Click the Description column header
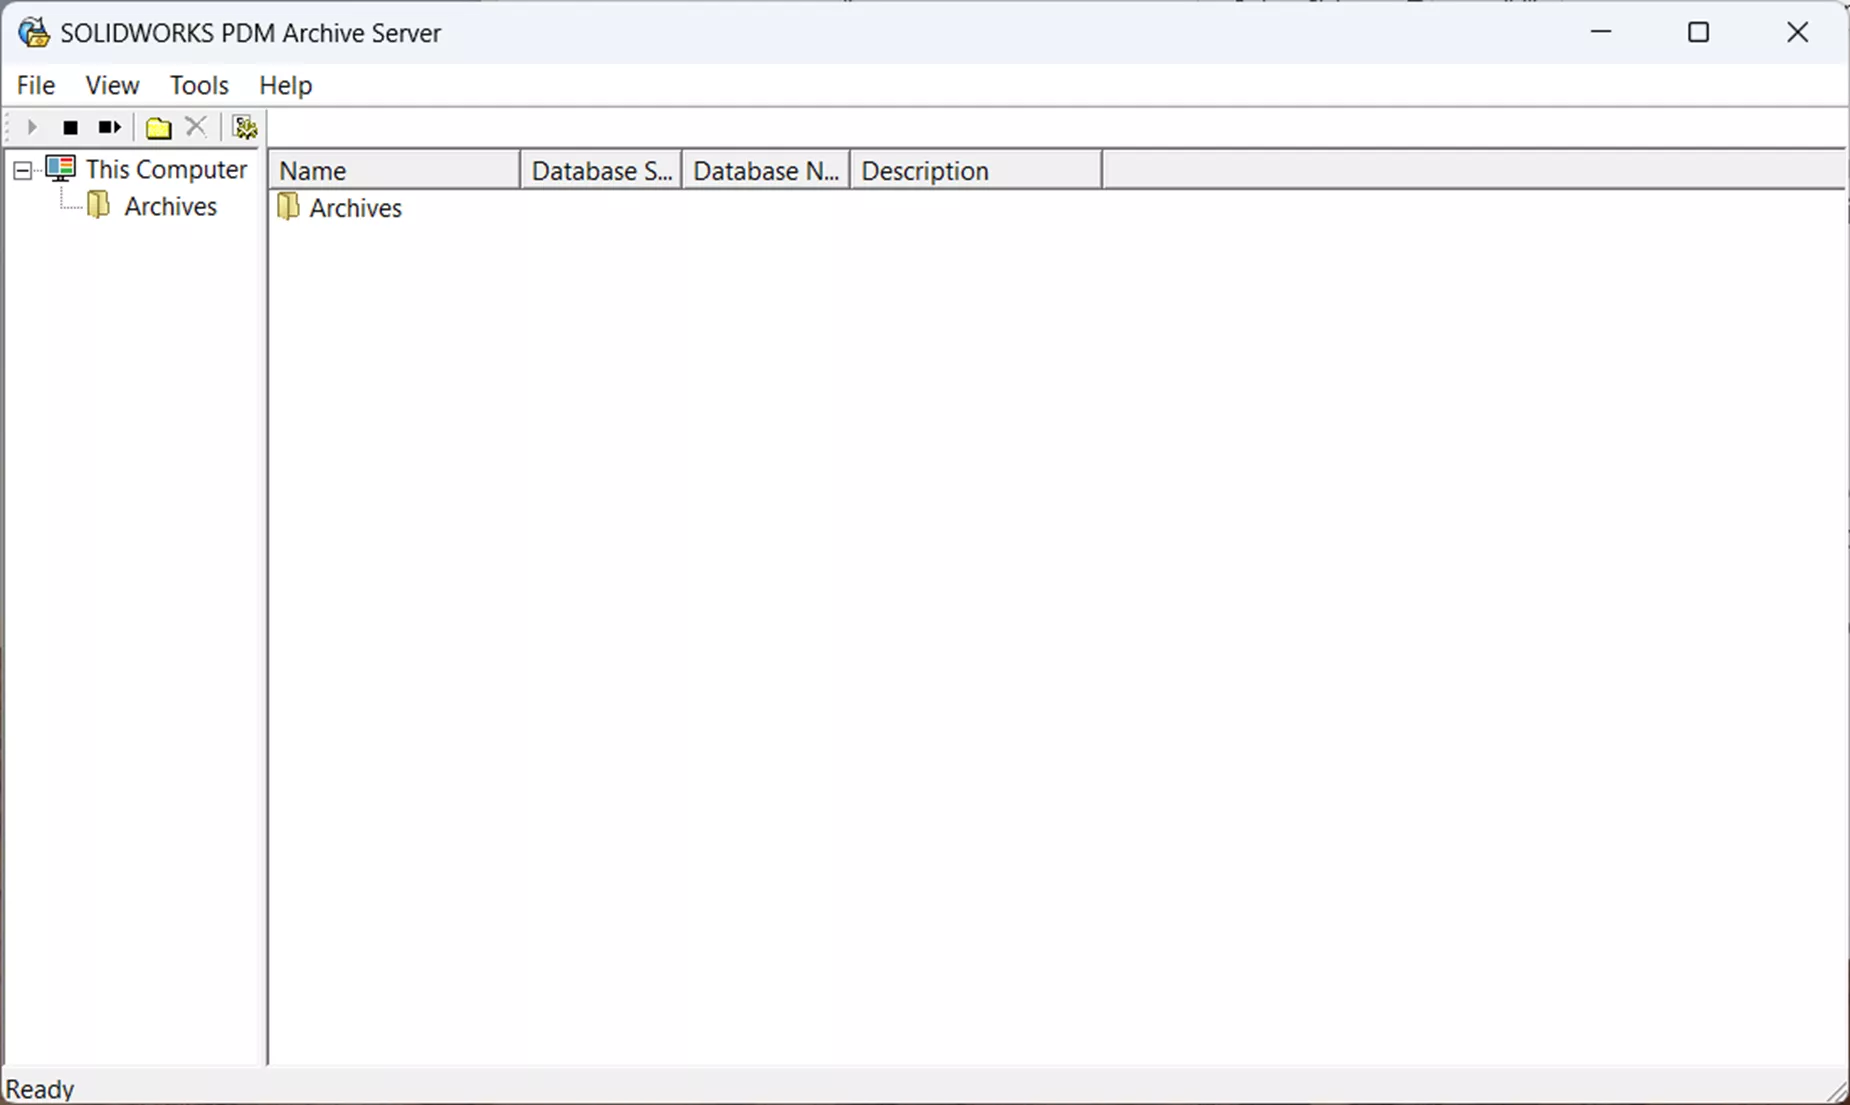The width and height of the screenshot is (1850, 1105). point(924,169)
